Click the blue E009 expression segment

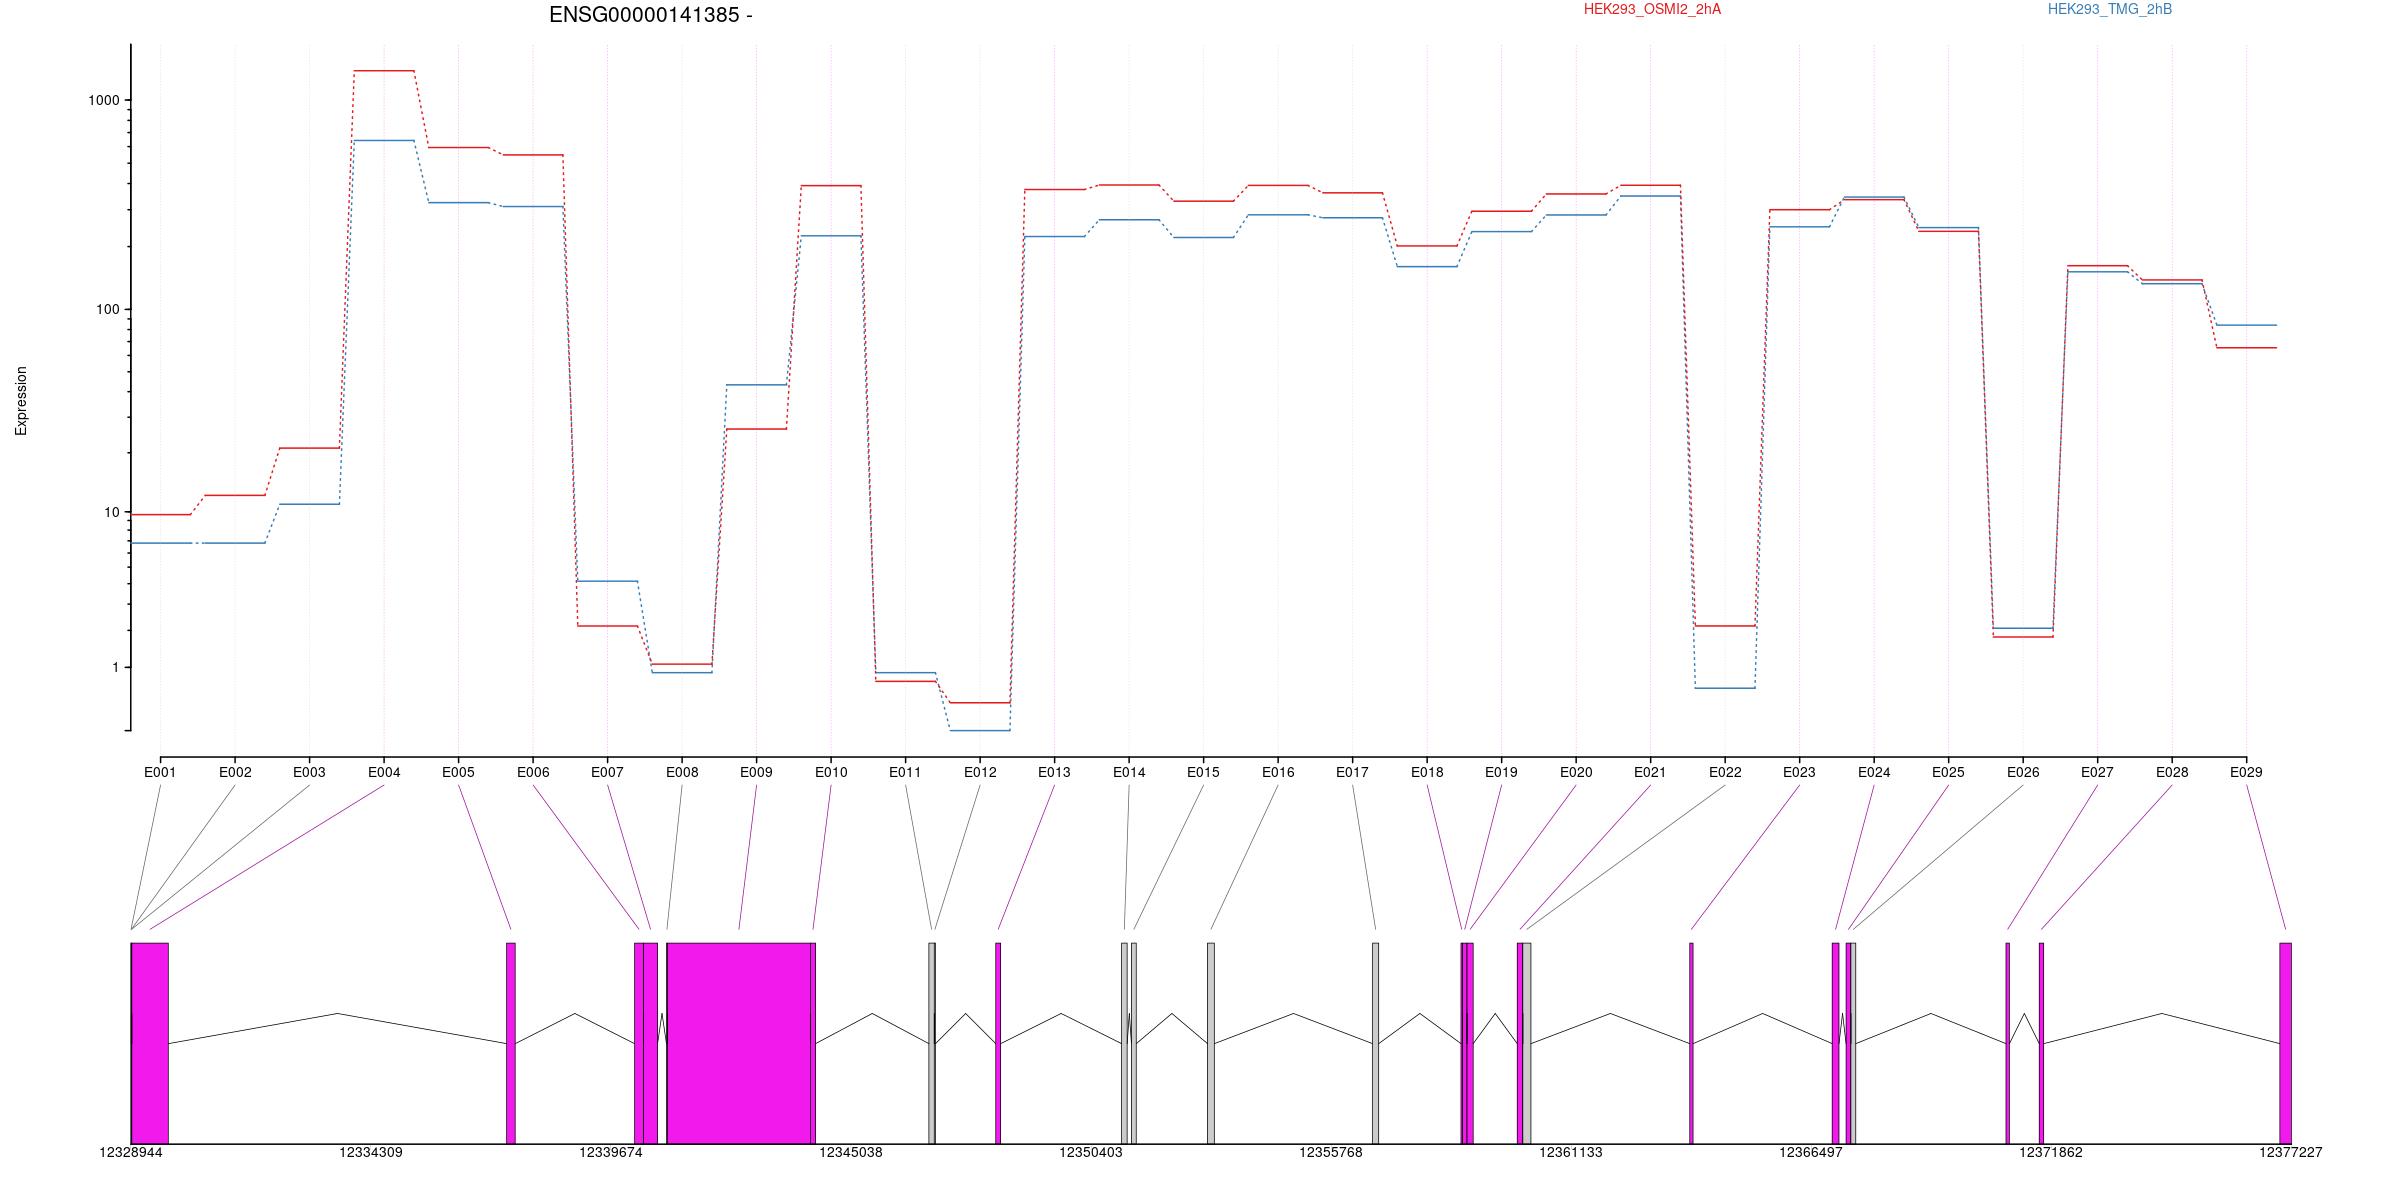[x=756, y=385]
